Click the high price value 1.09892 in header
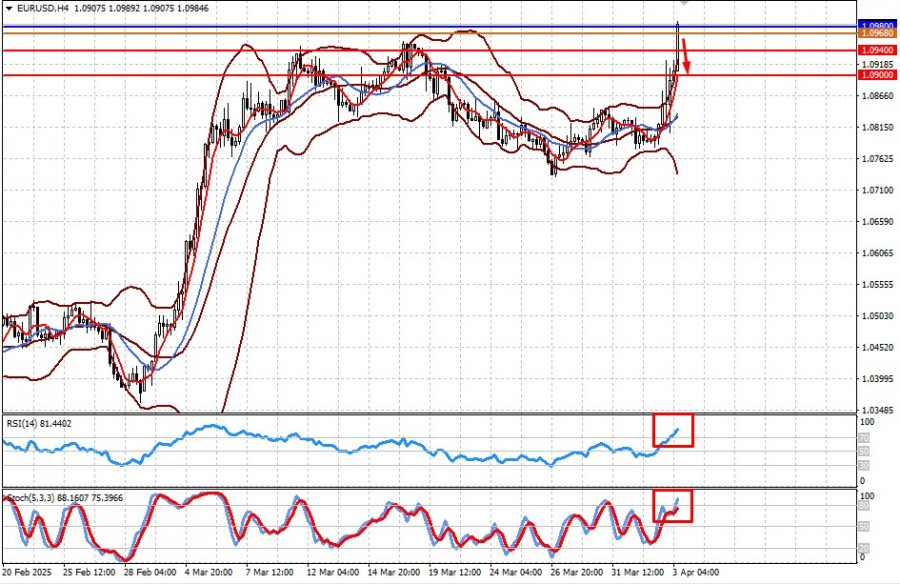 tap(125, 9)
